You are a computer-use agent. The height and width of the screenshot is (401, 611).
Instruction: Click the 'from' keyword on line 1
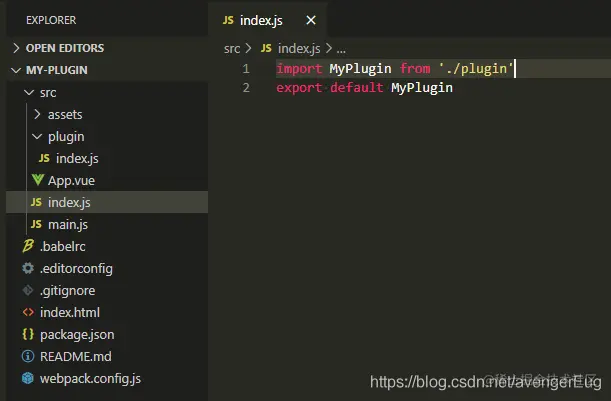[x=415, y=69]
